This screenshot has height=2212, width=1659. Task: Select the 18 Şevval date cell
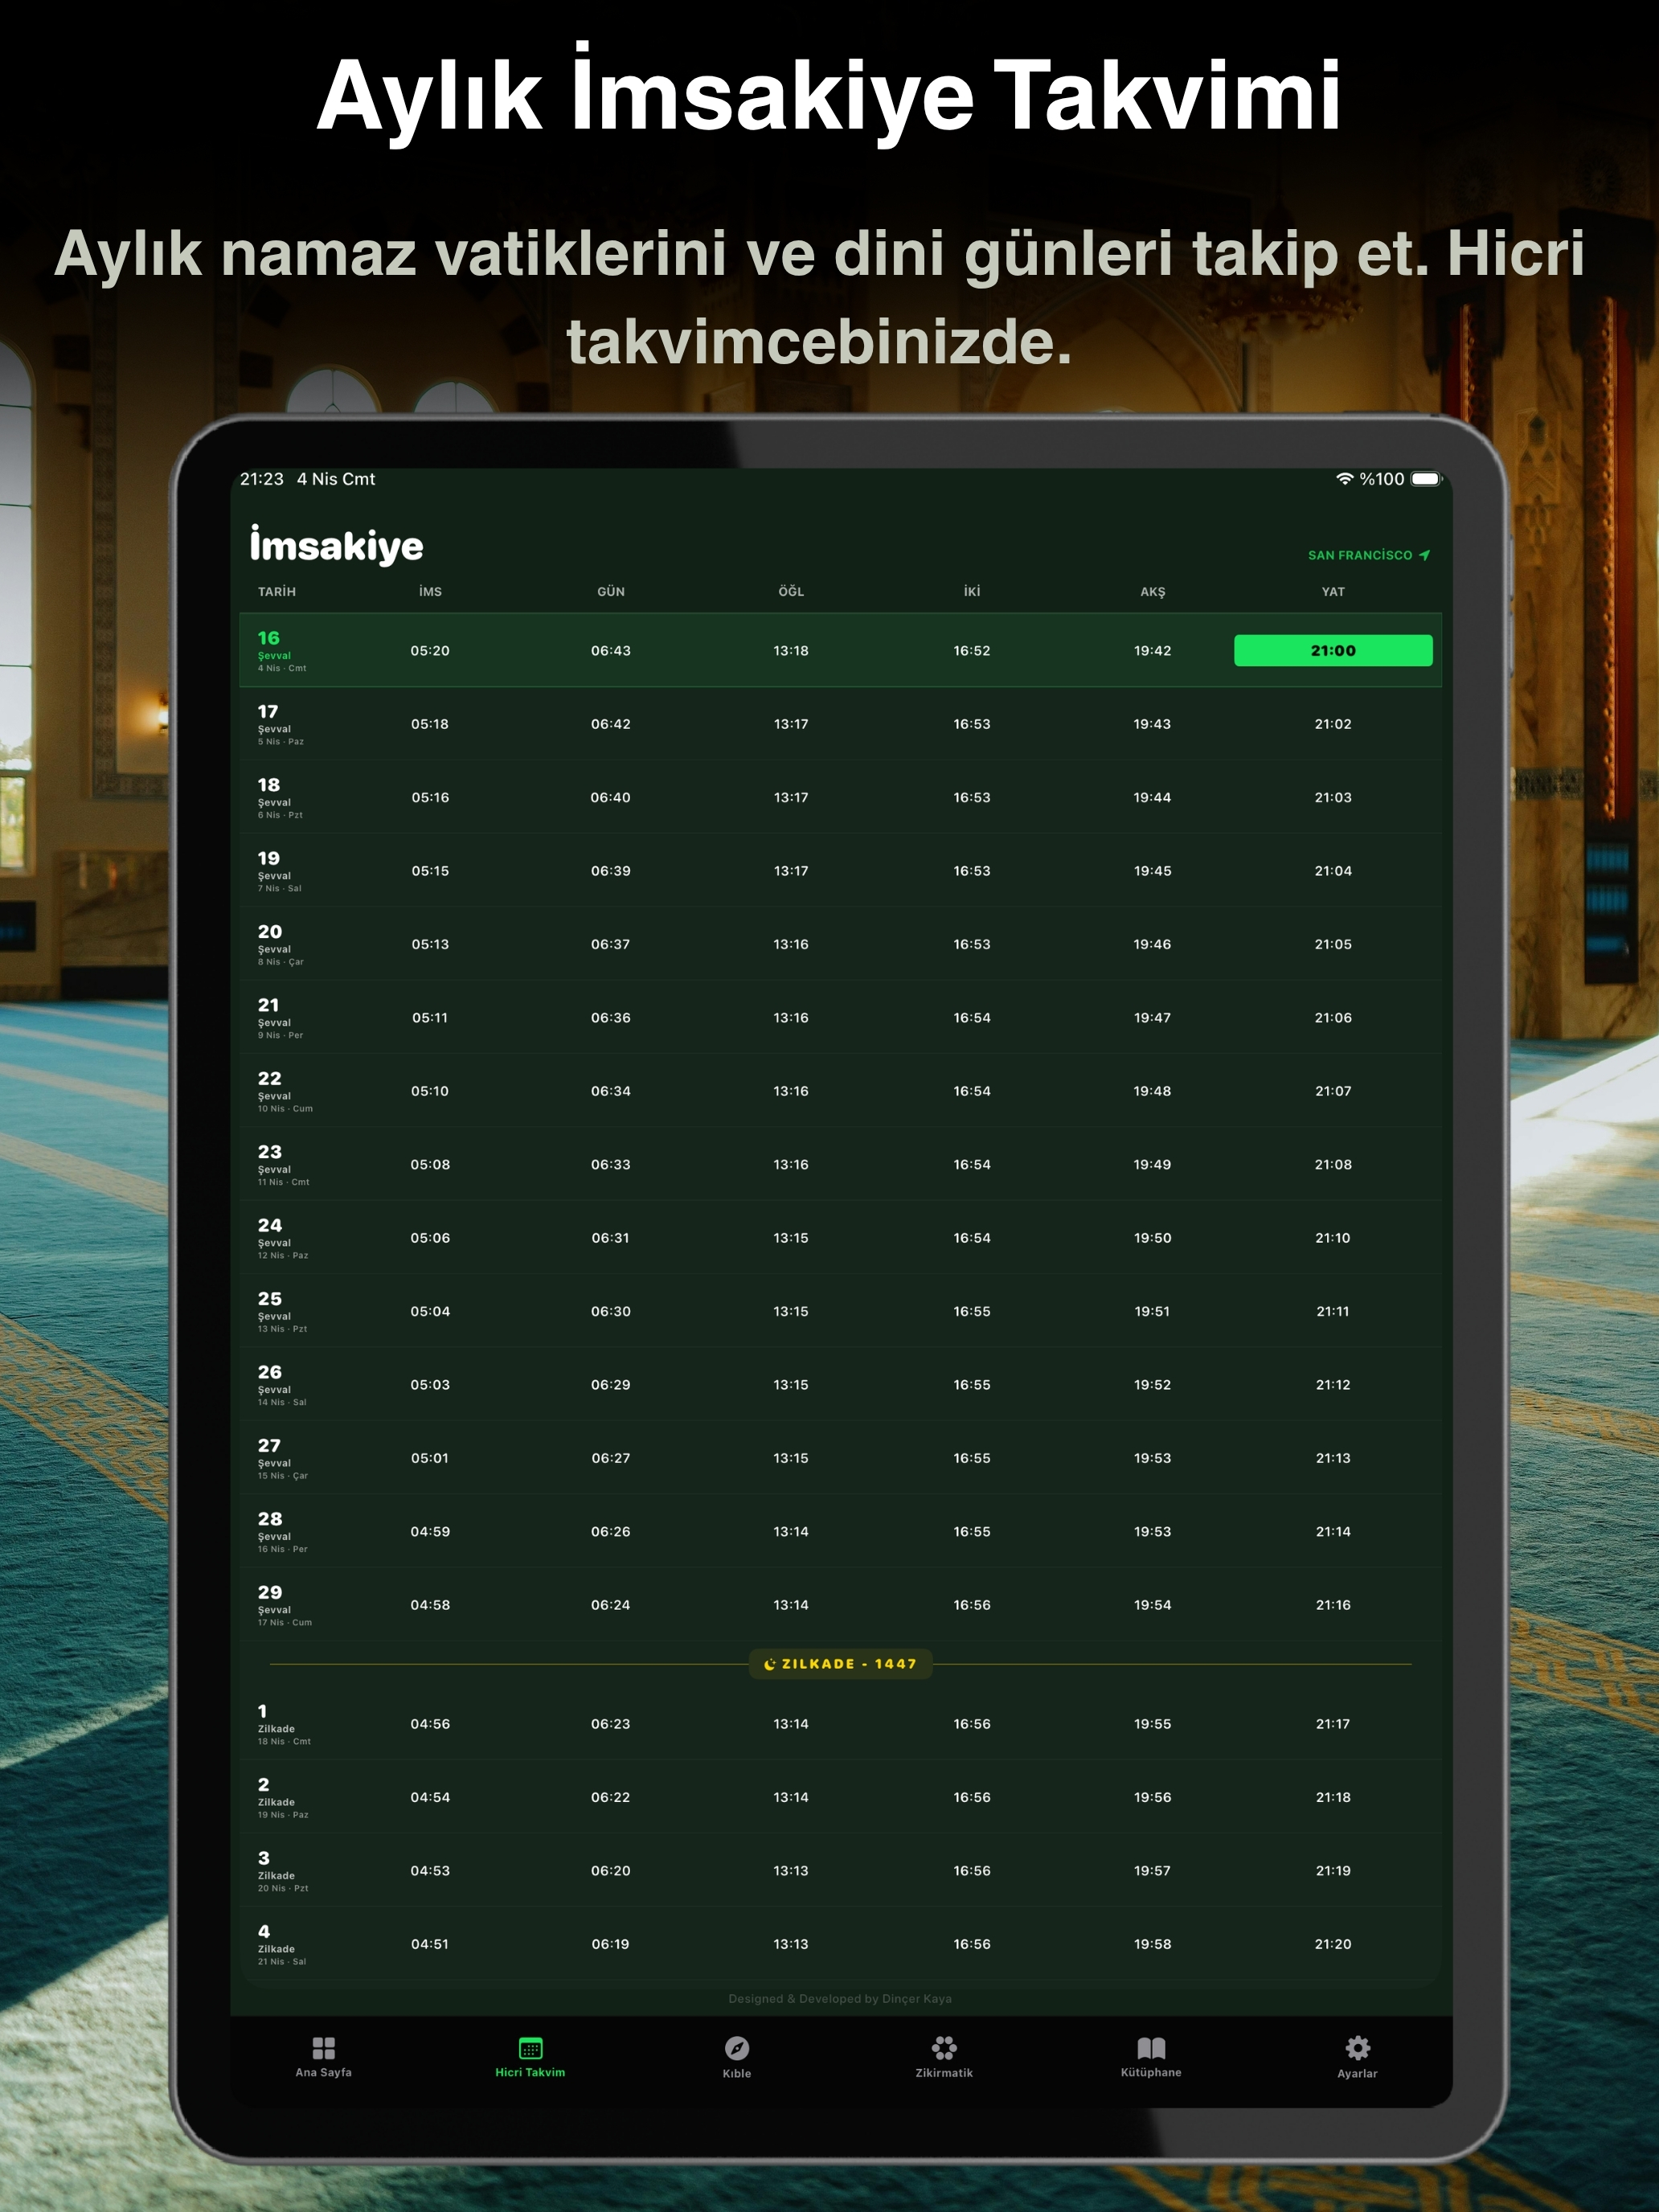point(280,797)
